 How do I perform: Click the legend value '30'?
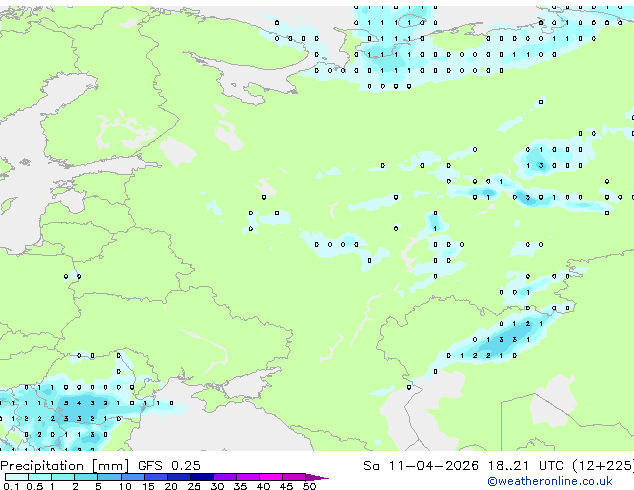click(217, 486)
